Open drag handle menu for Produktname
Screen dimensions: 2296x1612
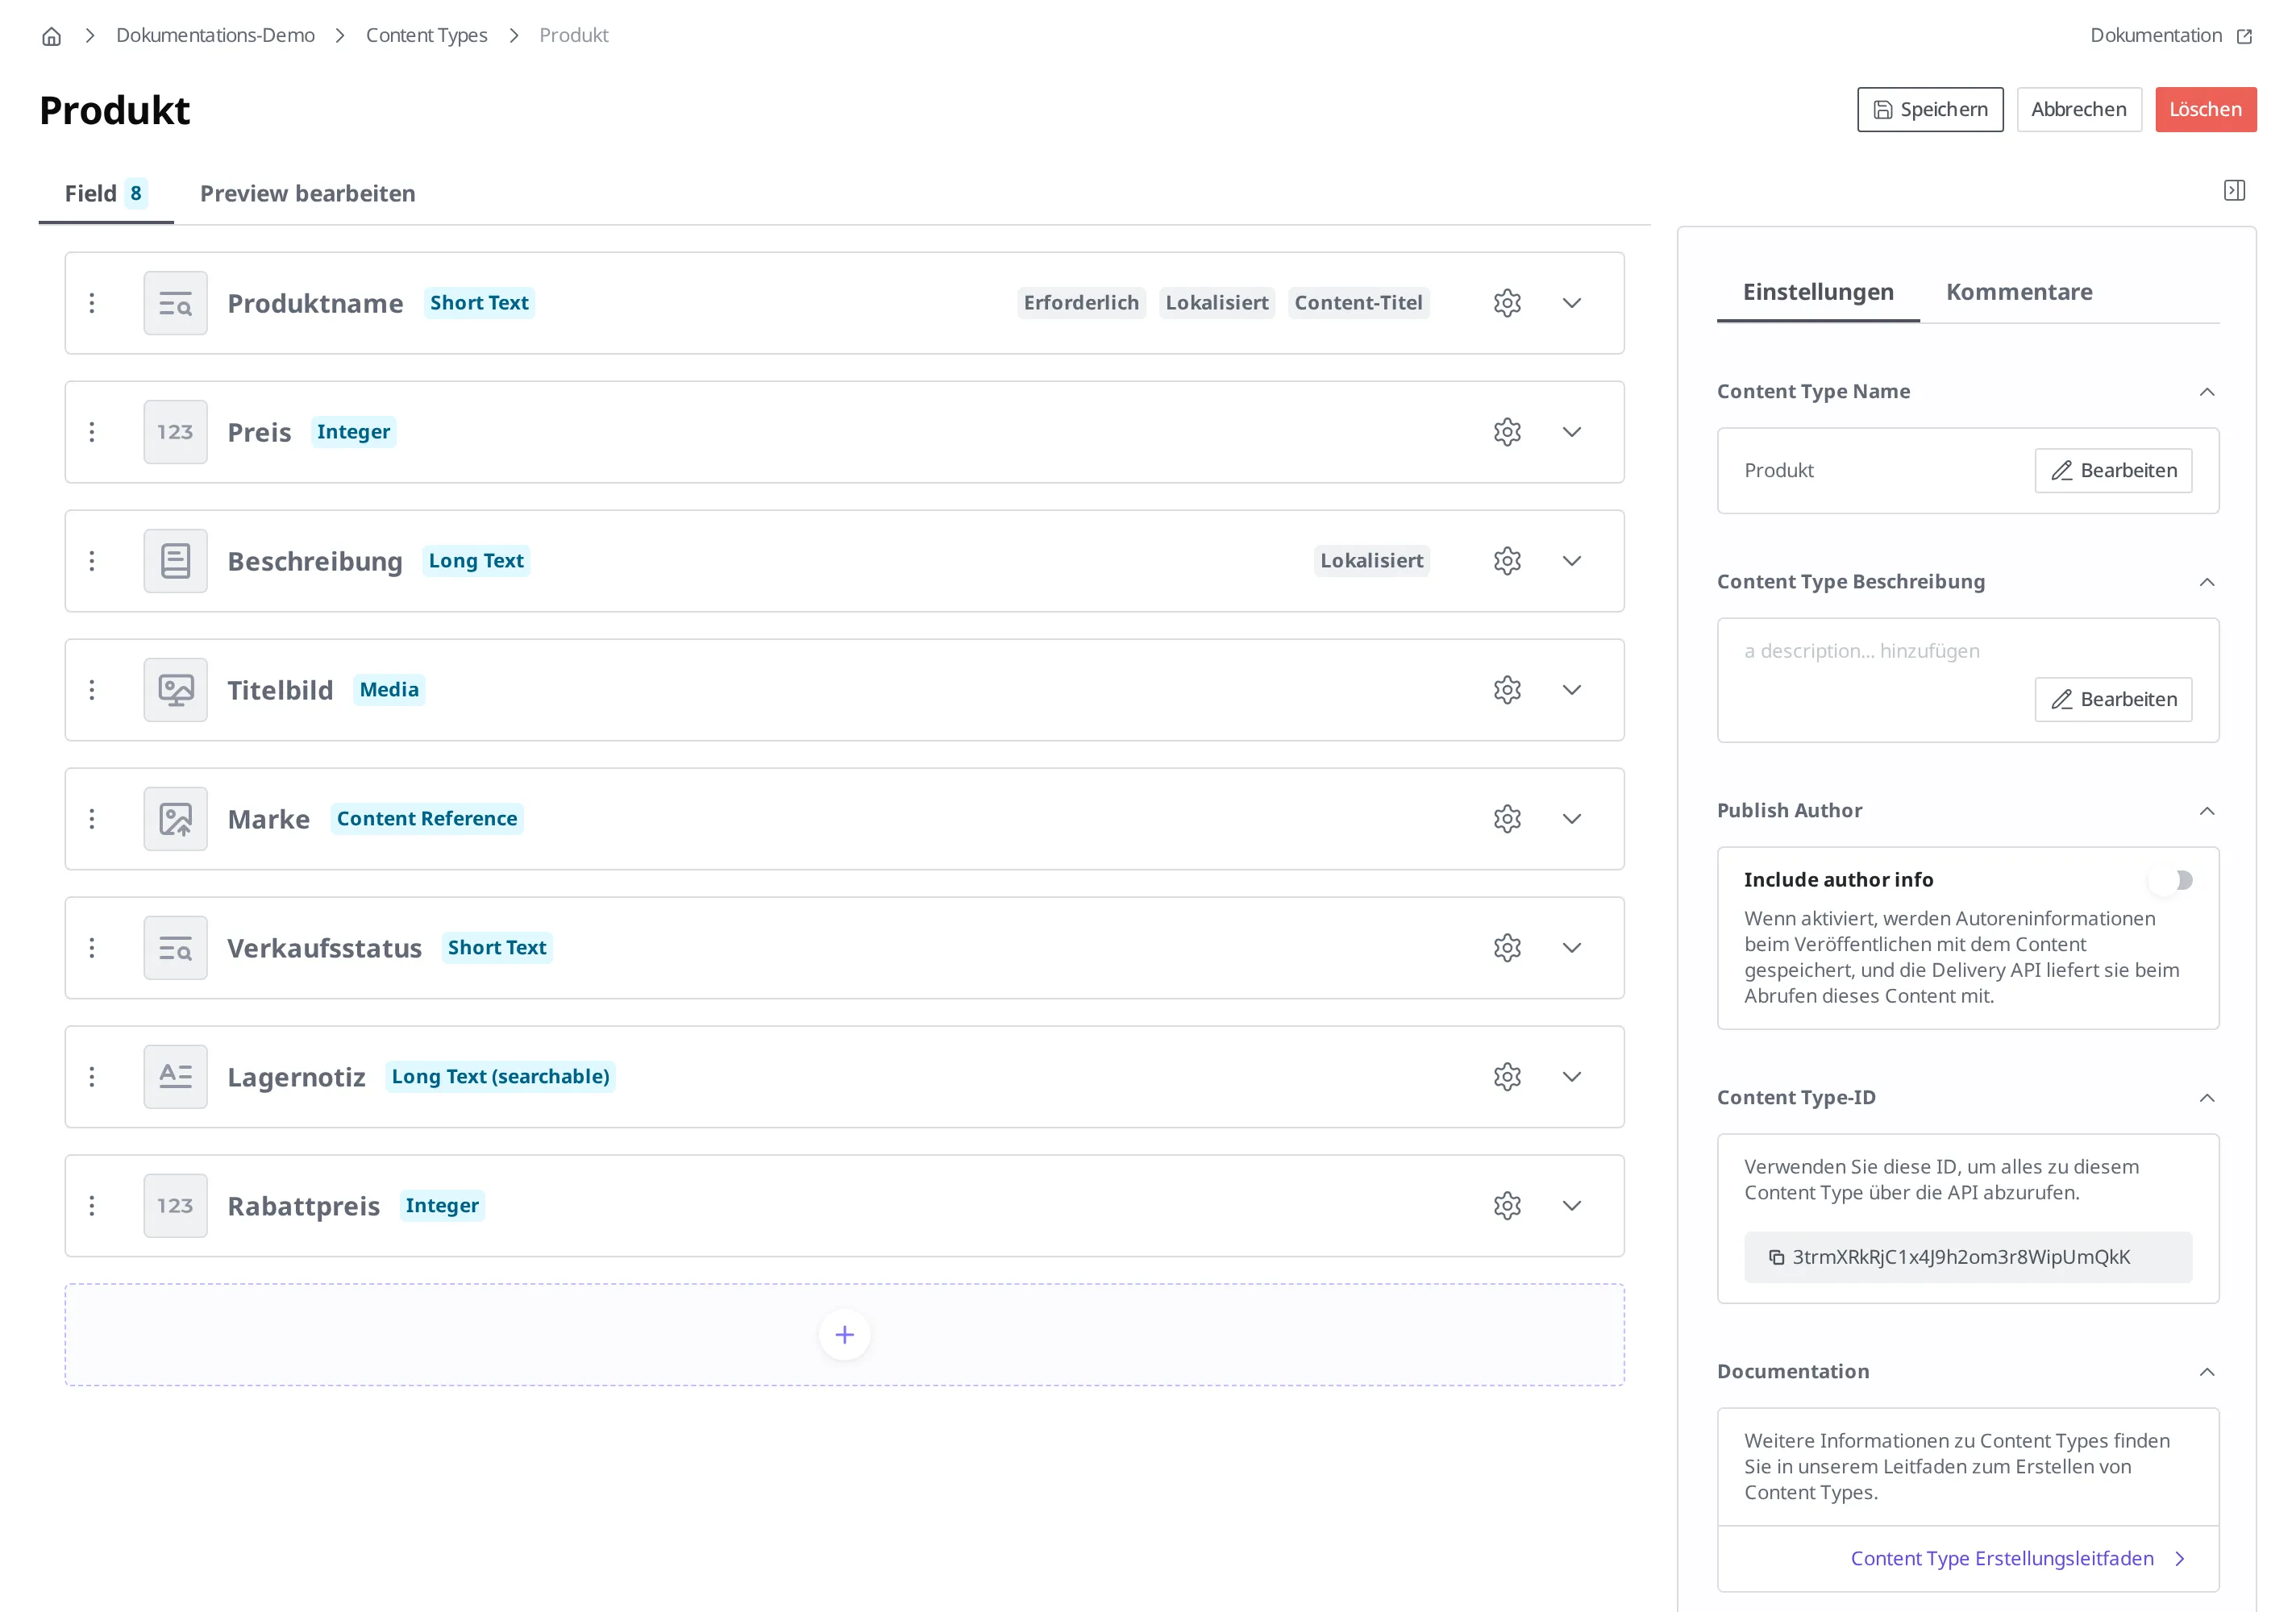pyautogui.click(x=92, y=303)
